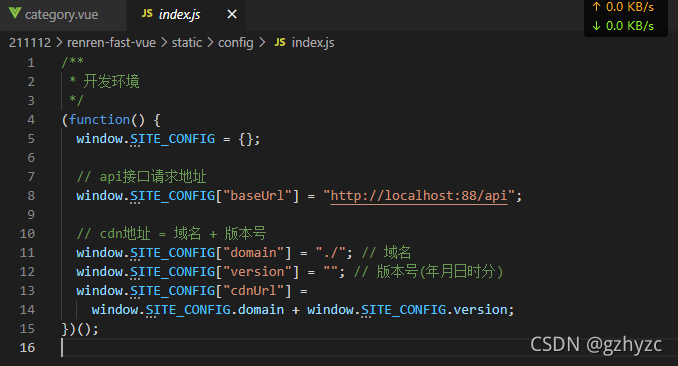The height and width of the screenshot is (366, 678).
Task: Click the "domain" string key
Action: 254,253
